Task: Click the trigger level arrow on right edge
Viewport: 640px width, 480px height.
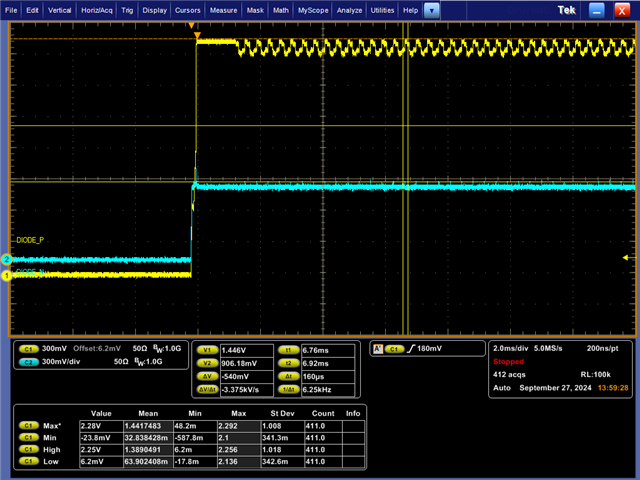Action: click(627, 257)
